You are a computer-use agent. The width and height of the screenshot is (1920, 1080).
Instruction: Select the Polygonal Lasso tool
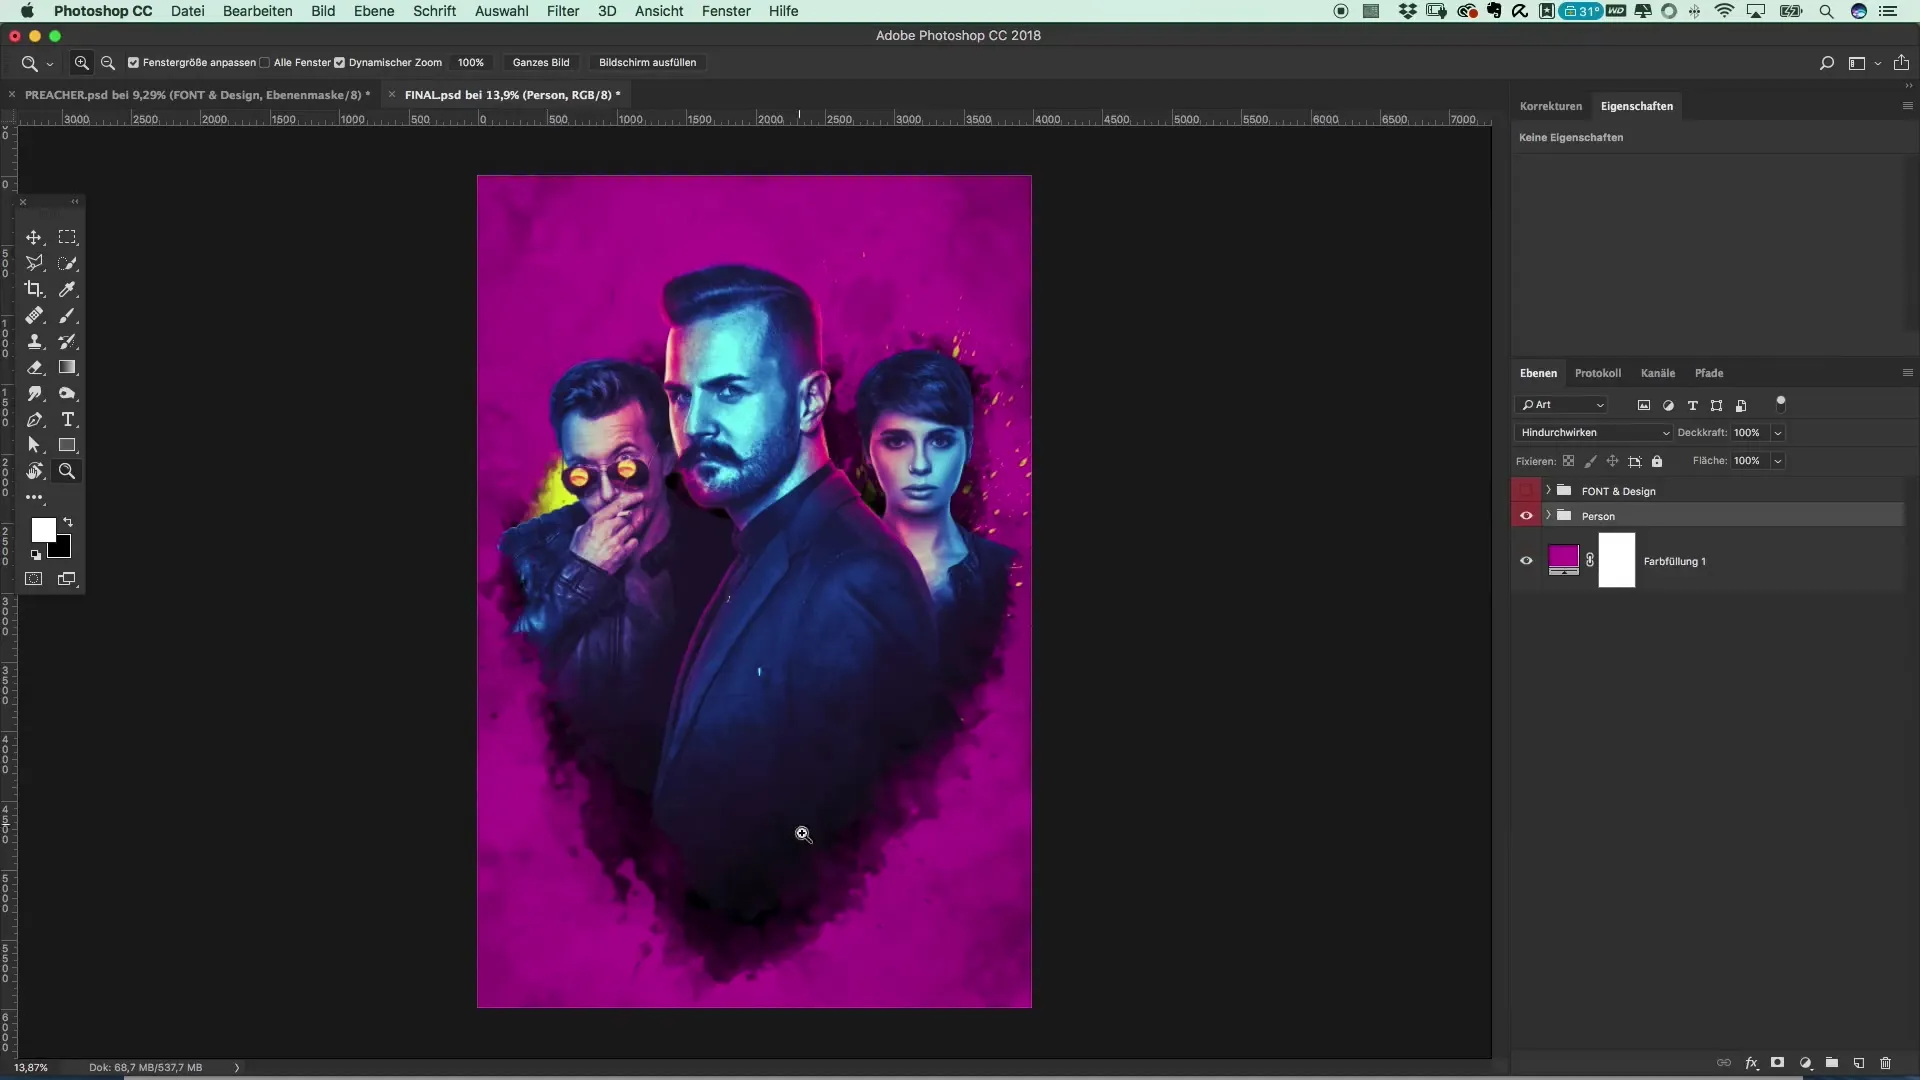[34, 263]
